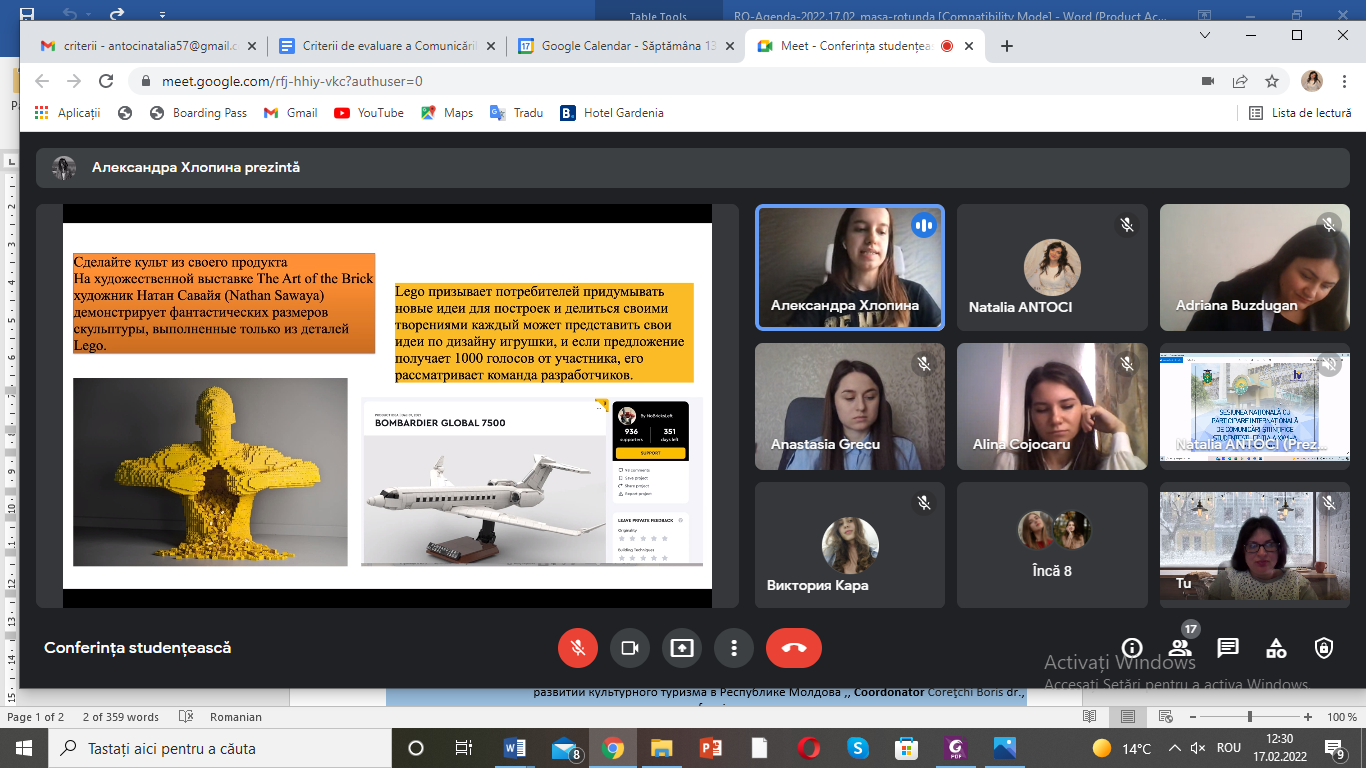Viewport: 1366px width, 768px height.
Task: Unmute the microphone in Meet
Action: point(578,648)
